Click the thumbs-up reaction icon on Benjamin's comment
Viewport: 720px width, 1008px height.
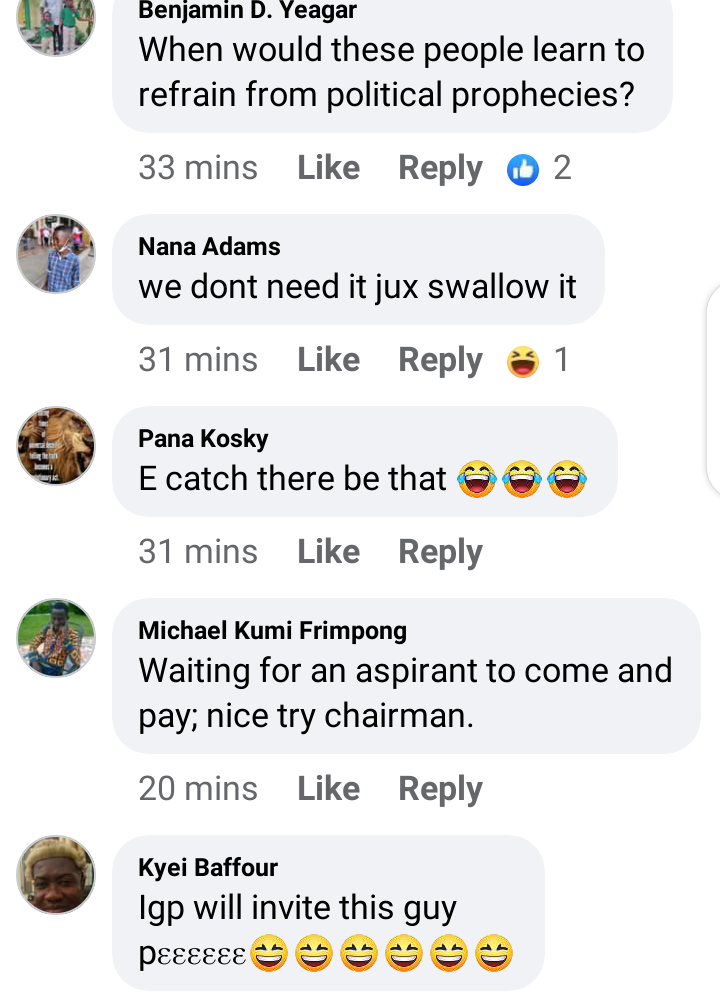pos(523,169)
